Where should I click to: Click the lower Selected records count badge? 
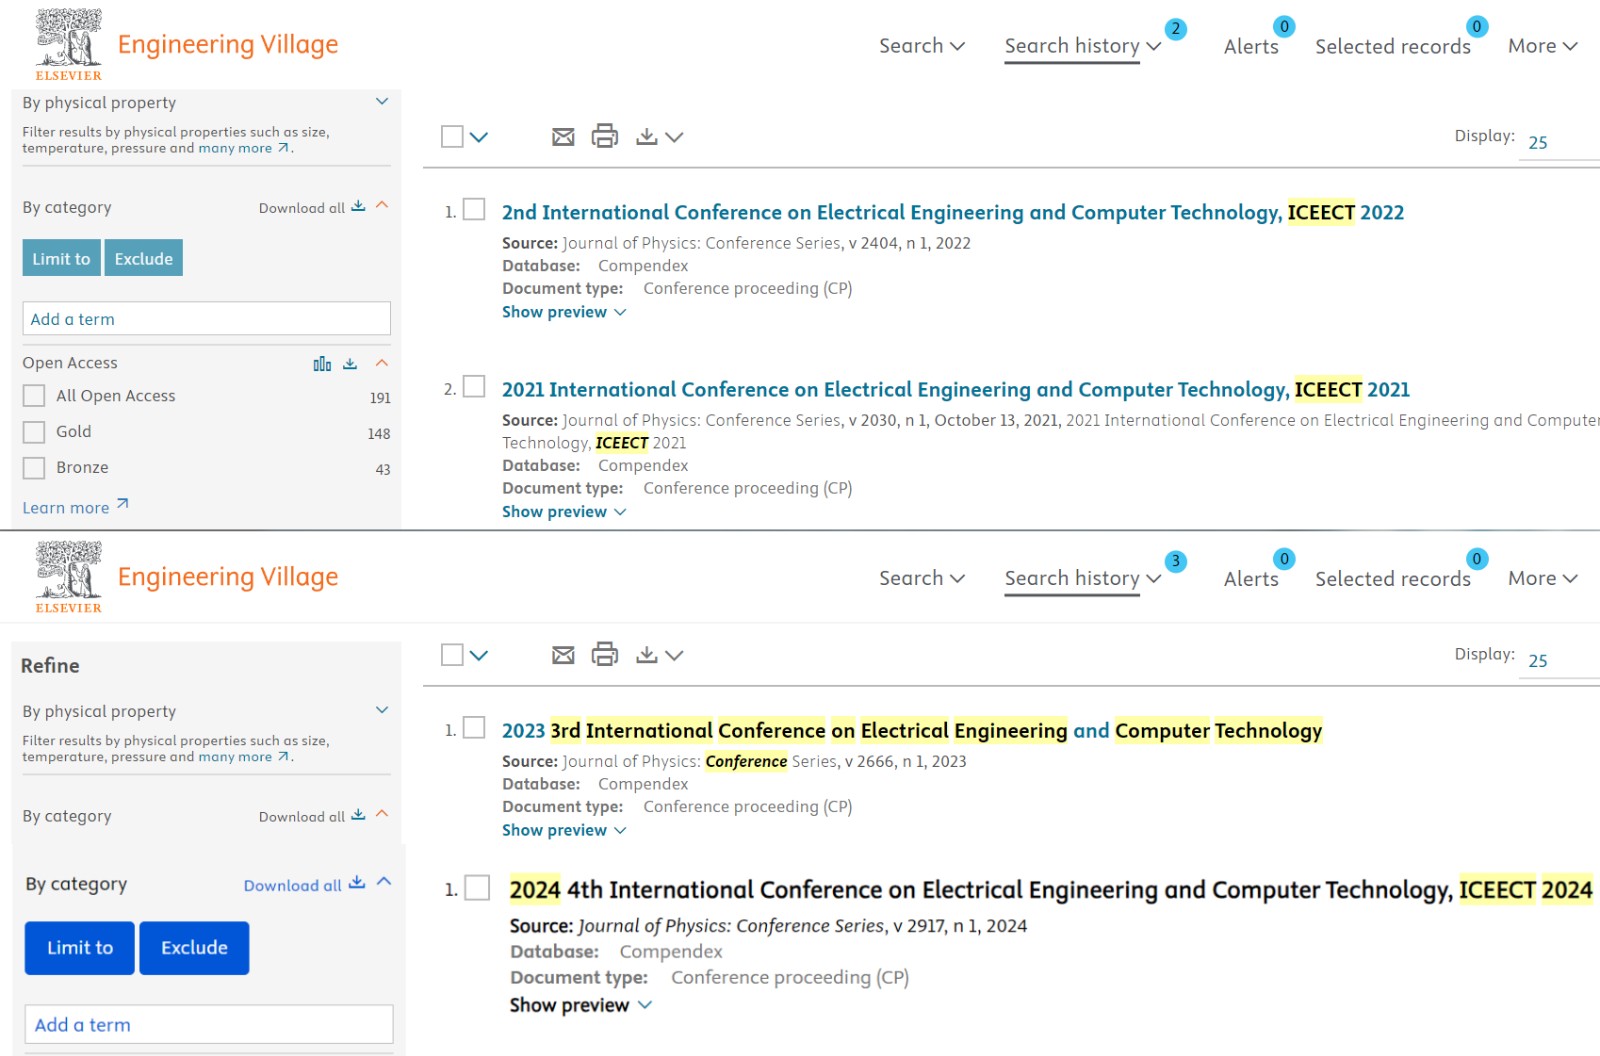pos(1477,559)
